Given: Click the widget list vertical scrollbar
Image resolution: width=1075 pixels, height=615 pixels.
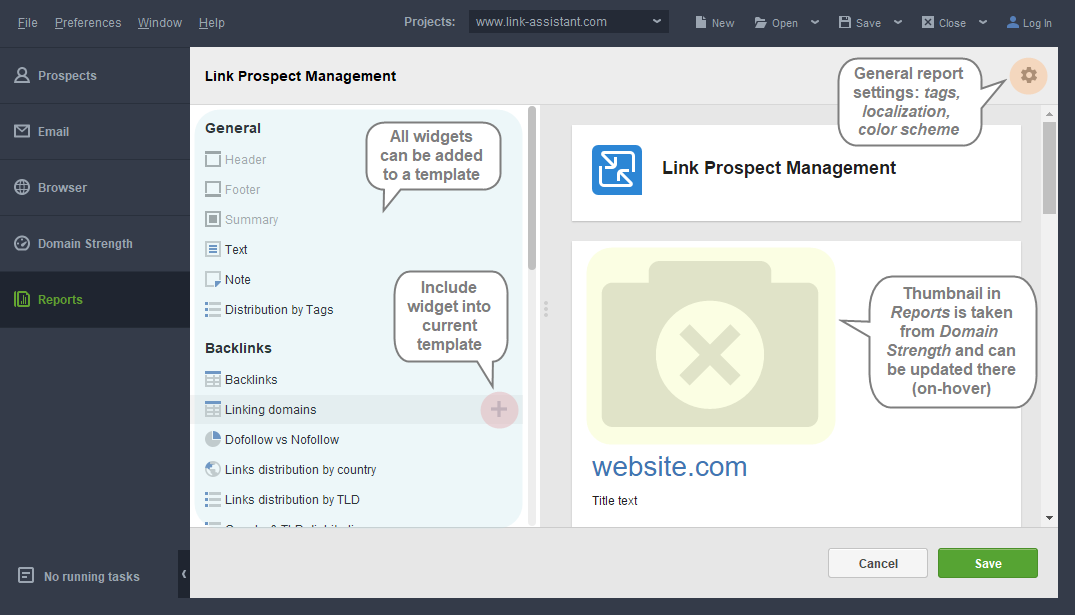Looking at the screenshot, I should tap(532, 188).
